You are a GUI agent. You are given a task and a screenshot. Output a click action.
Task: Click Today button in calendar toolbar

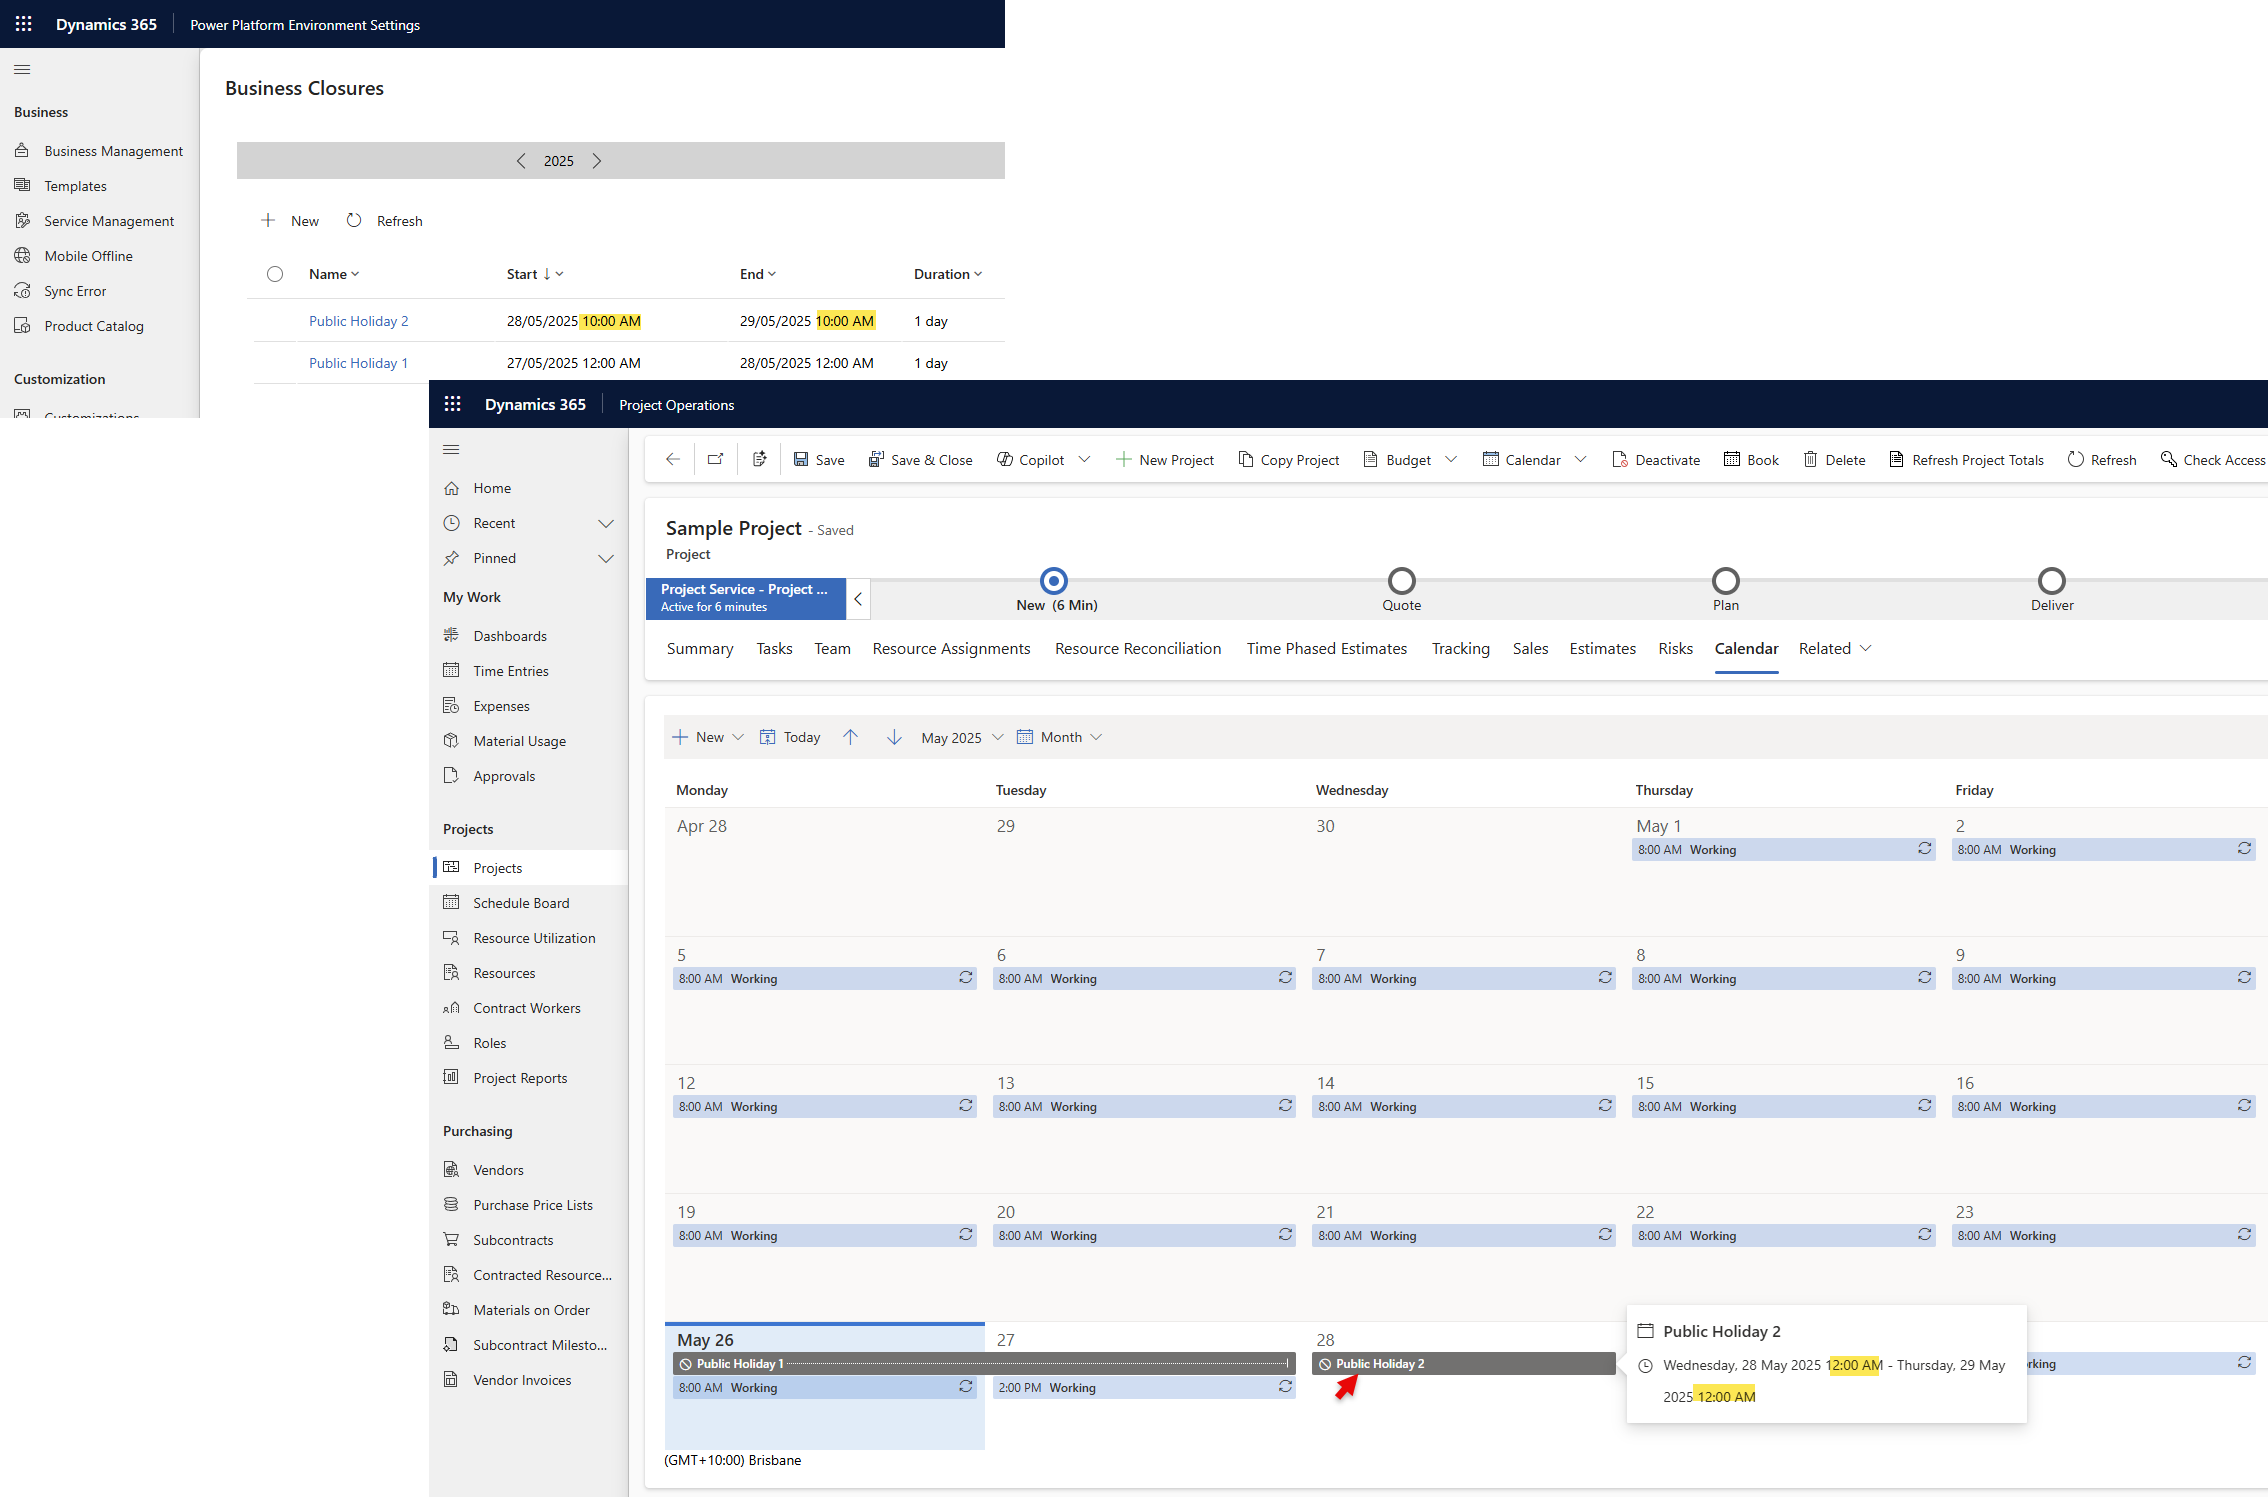tap(790, 737)
